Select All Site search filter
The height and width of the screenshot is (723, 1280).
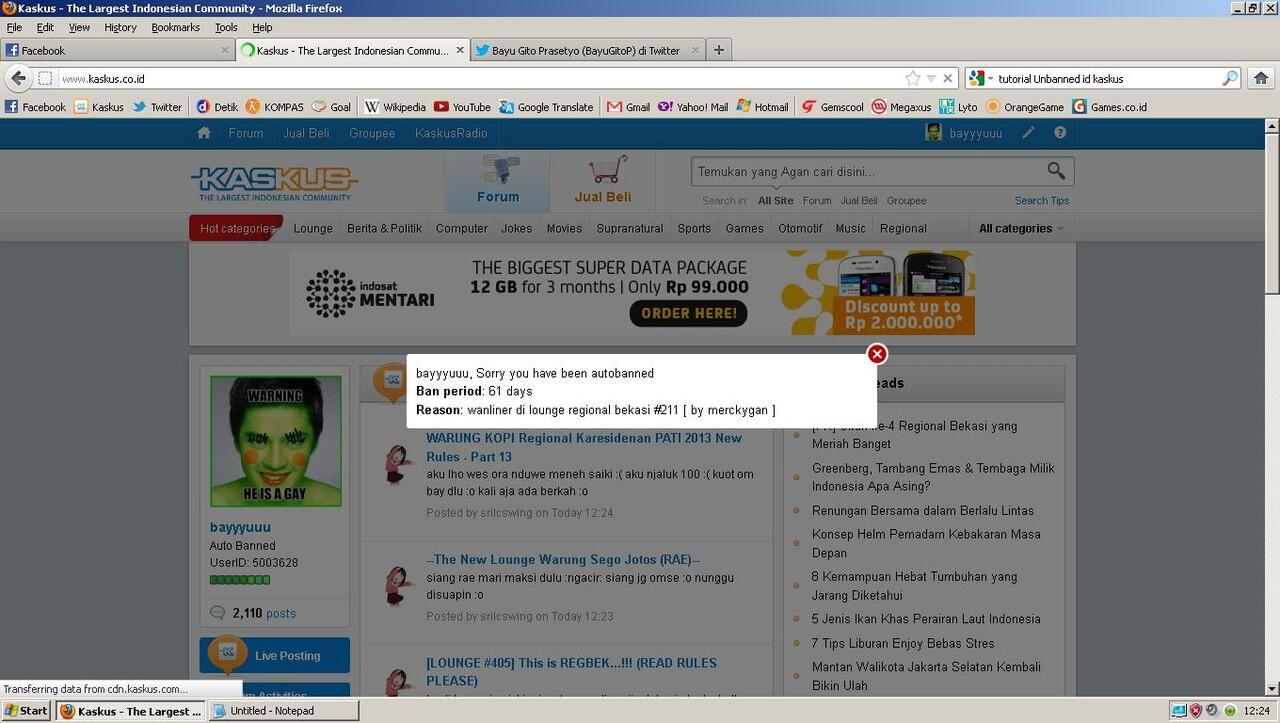point(775,200)
